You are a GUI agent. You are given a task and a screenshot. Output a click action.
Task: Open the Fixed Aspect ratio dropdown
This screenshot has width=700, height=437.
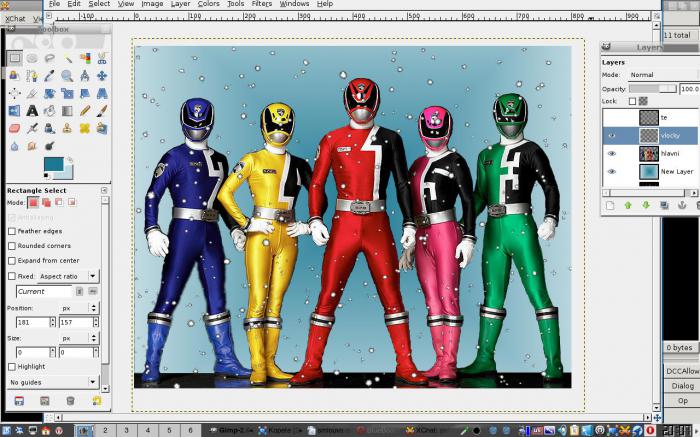coord(68,276)
